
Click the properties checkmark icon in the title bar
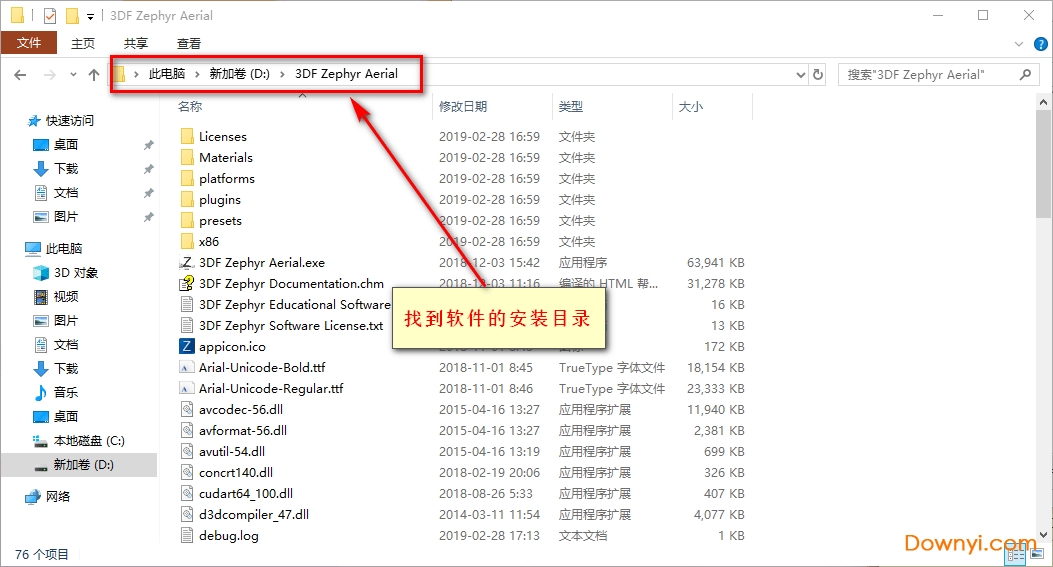pyautogui.click(x=49, y=16)
